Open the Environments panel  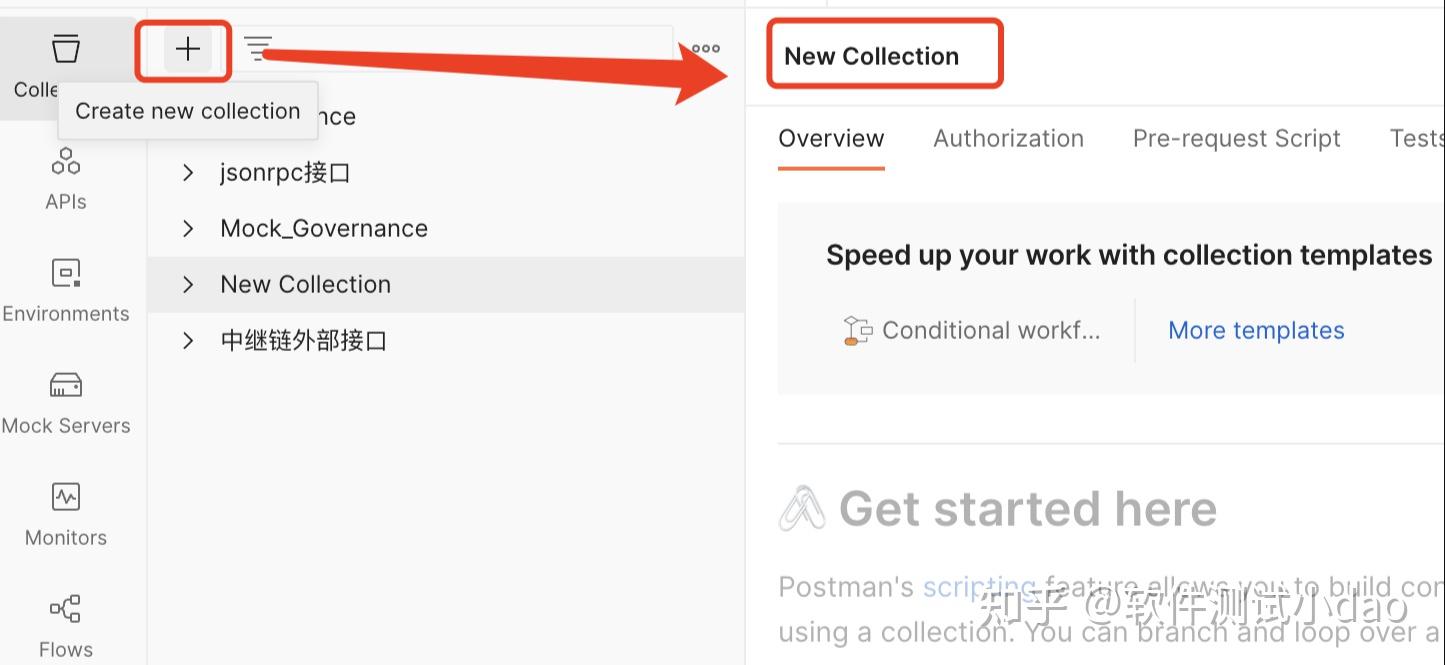[66, 287]
